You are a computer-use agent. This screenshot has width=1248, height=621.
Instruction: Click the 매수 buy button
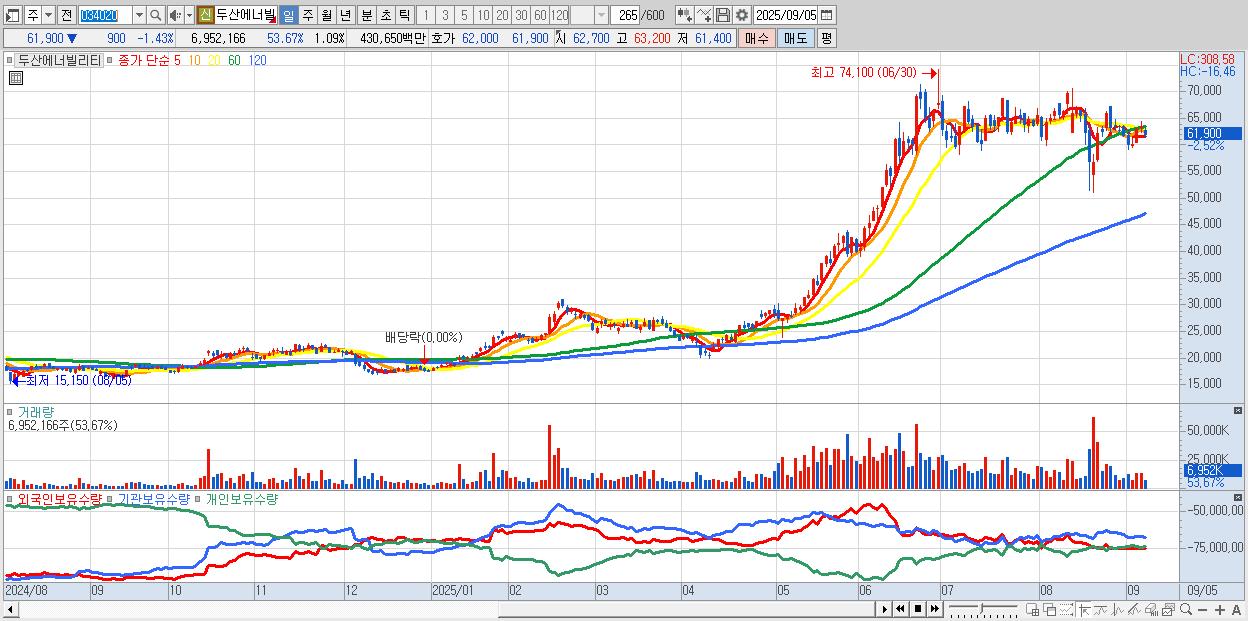point(757,38)
